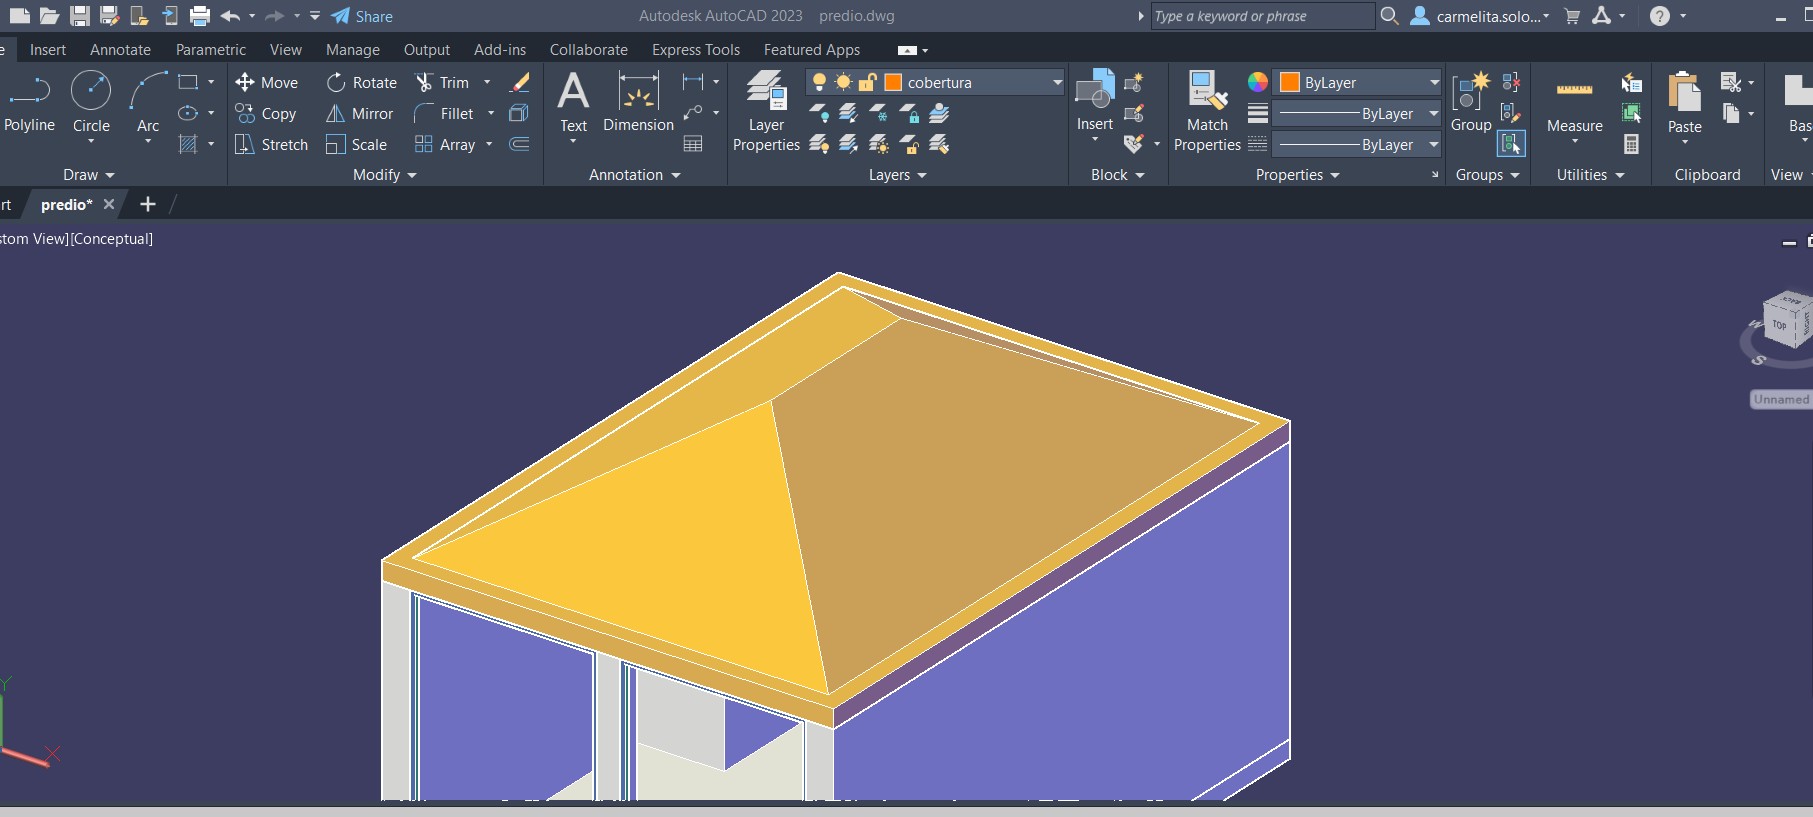This screenshot has height=817, width=1813.
Task: Click the Match Properties tool
Action: (x=1207, y=111)
